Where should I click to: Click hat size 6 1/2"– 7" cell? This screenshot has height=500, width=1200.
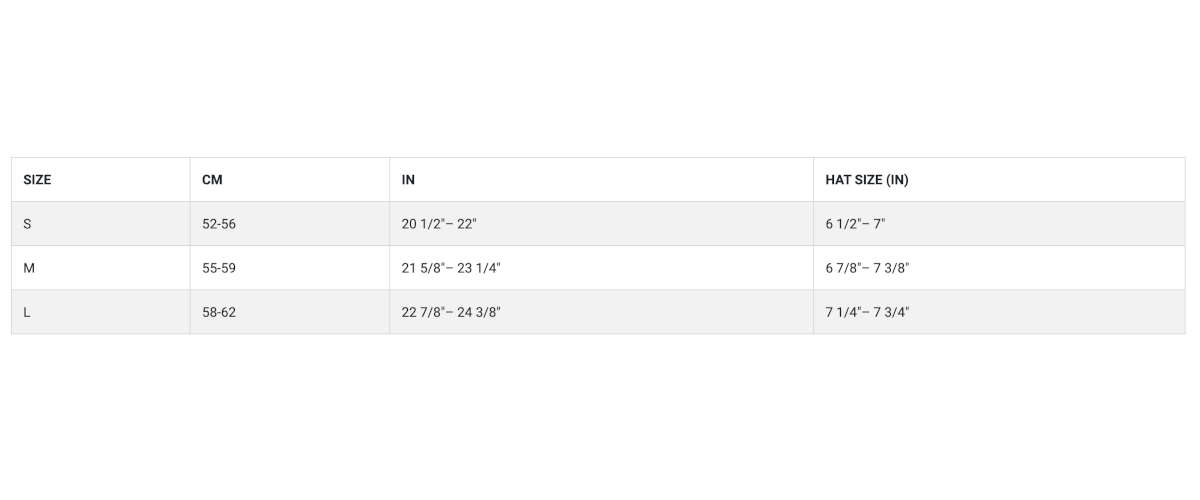[855, 224]
